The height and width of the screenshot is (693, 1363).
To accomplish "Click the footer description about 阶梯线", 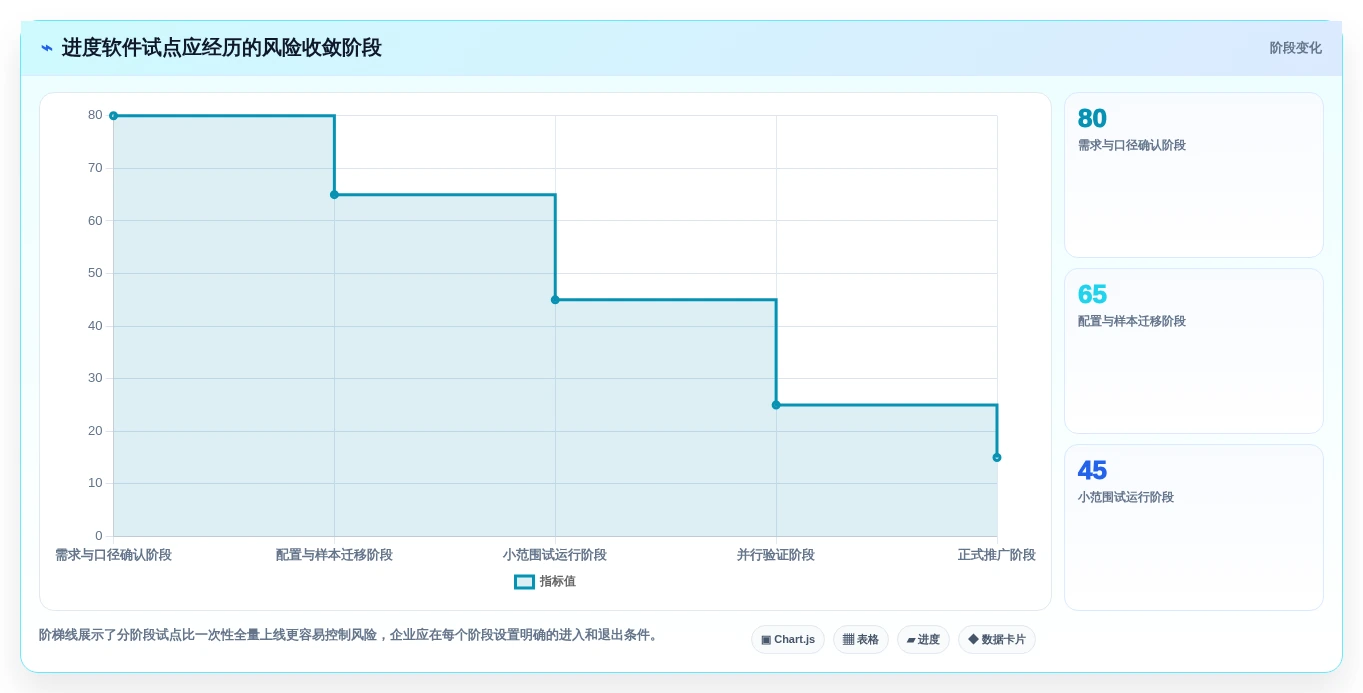I will coord(350,635).
